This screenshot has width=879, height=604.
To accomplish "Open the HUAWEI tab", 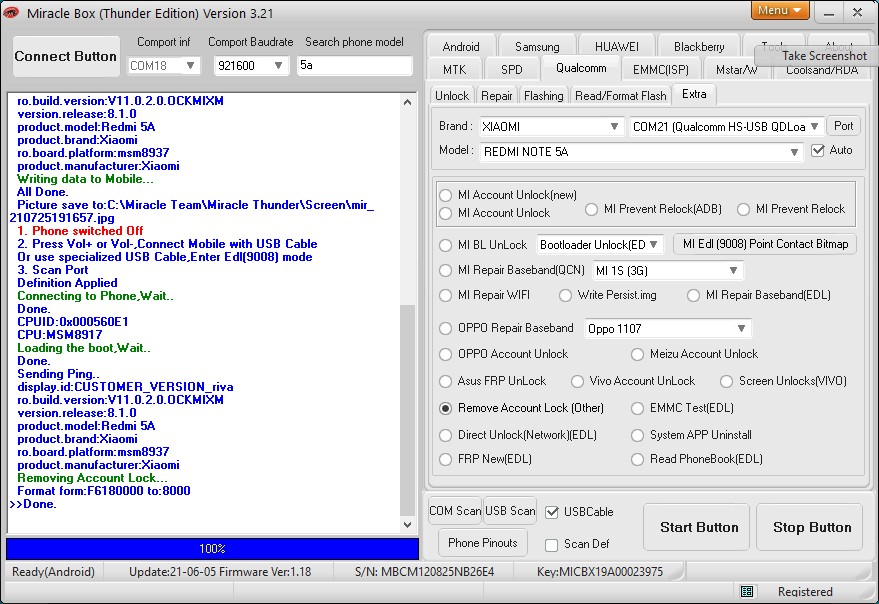I will tap(617, 47).
